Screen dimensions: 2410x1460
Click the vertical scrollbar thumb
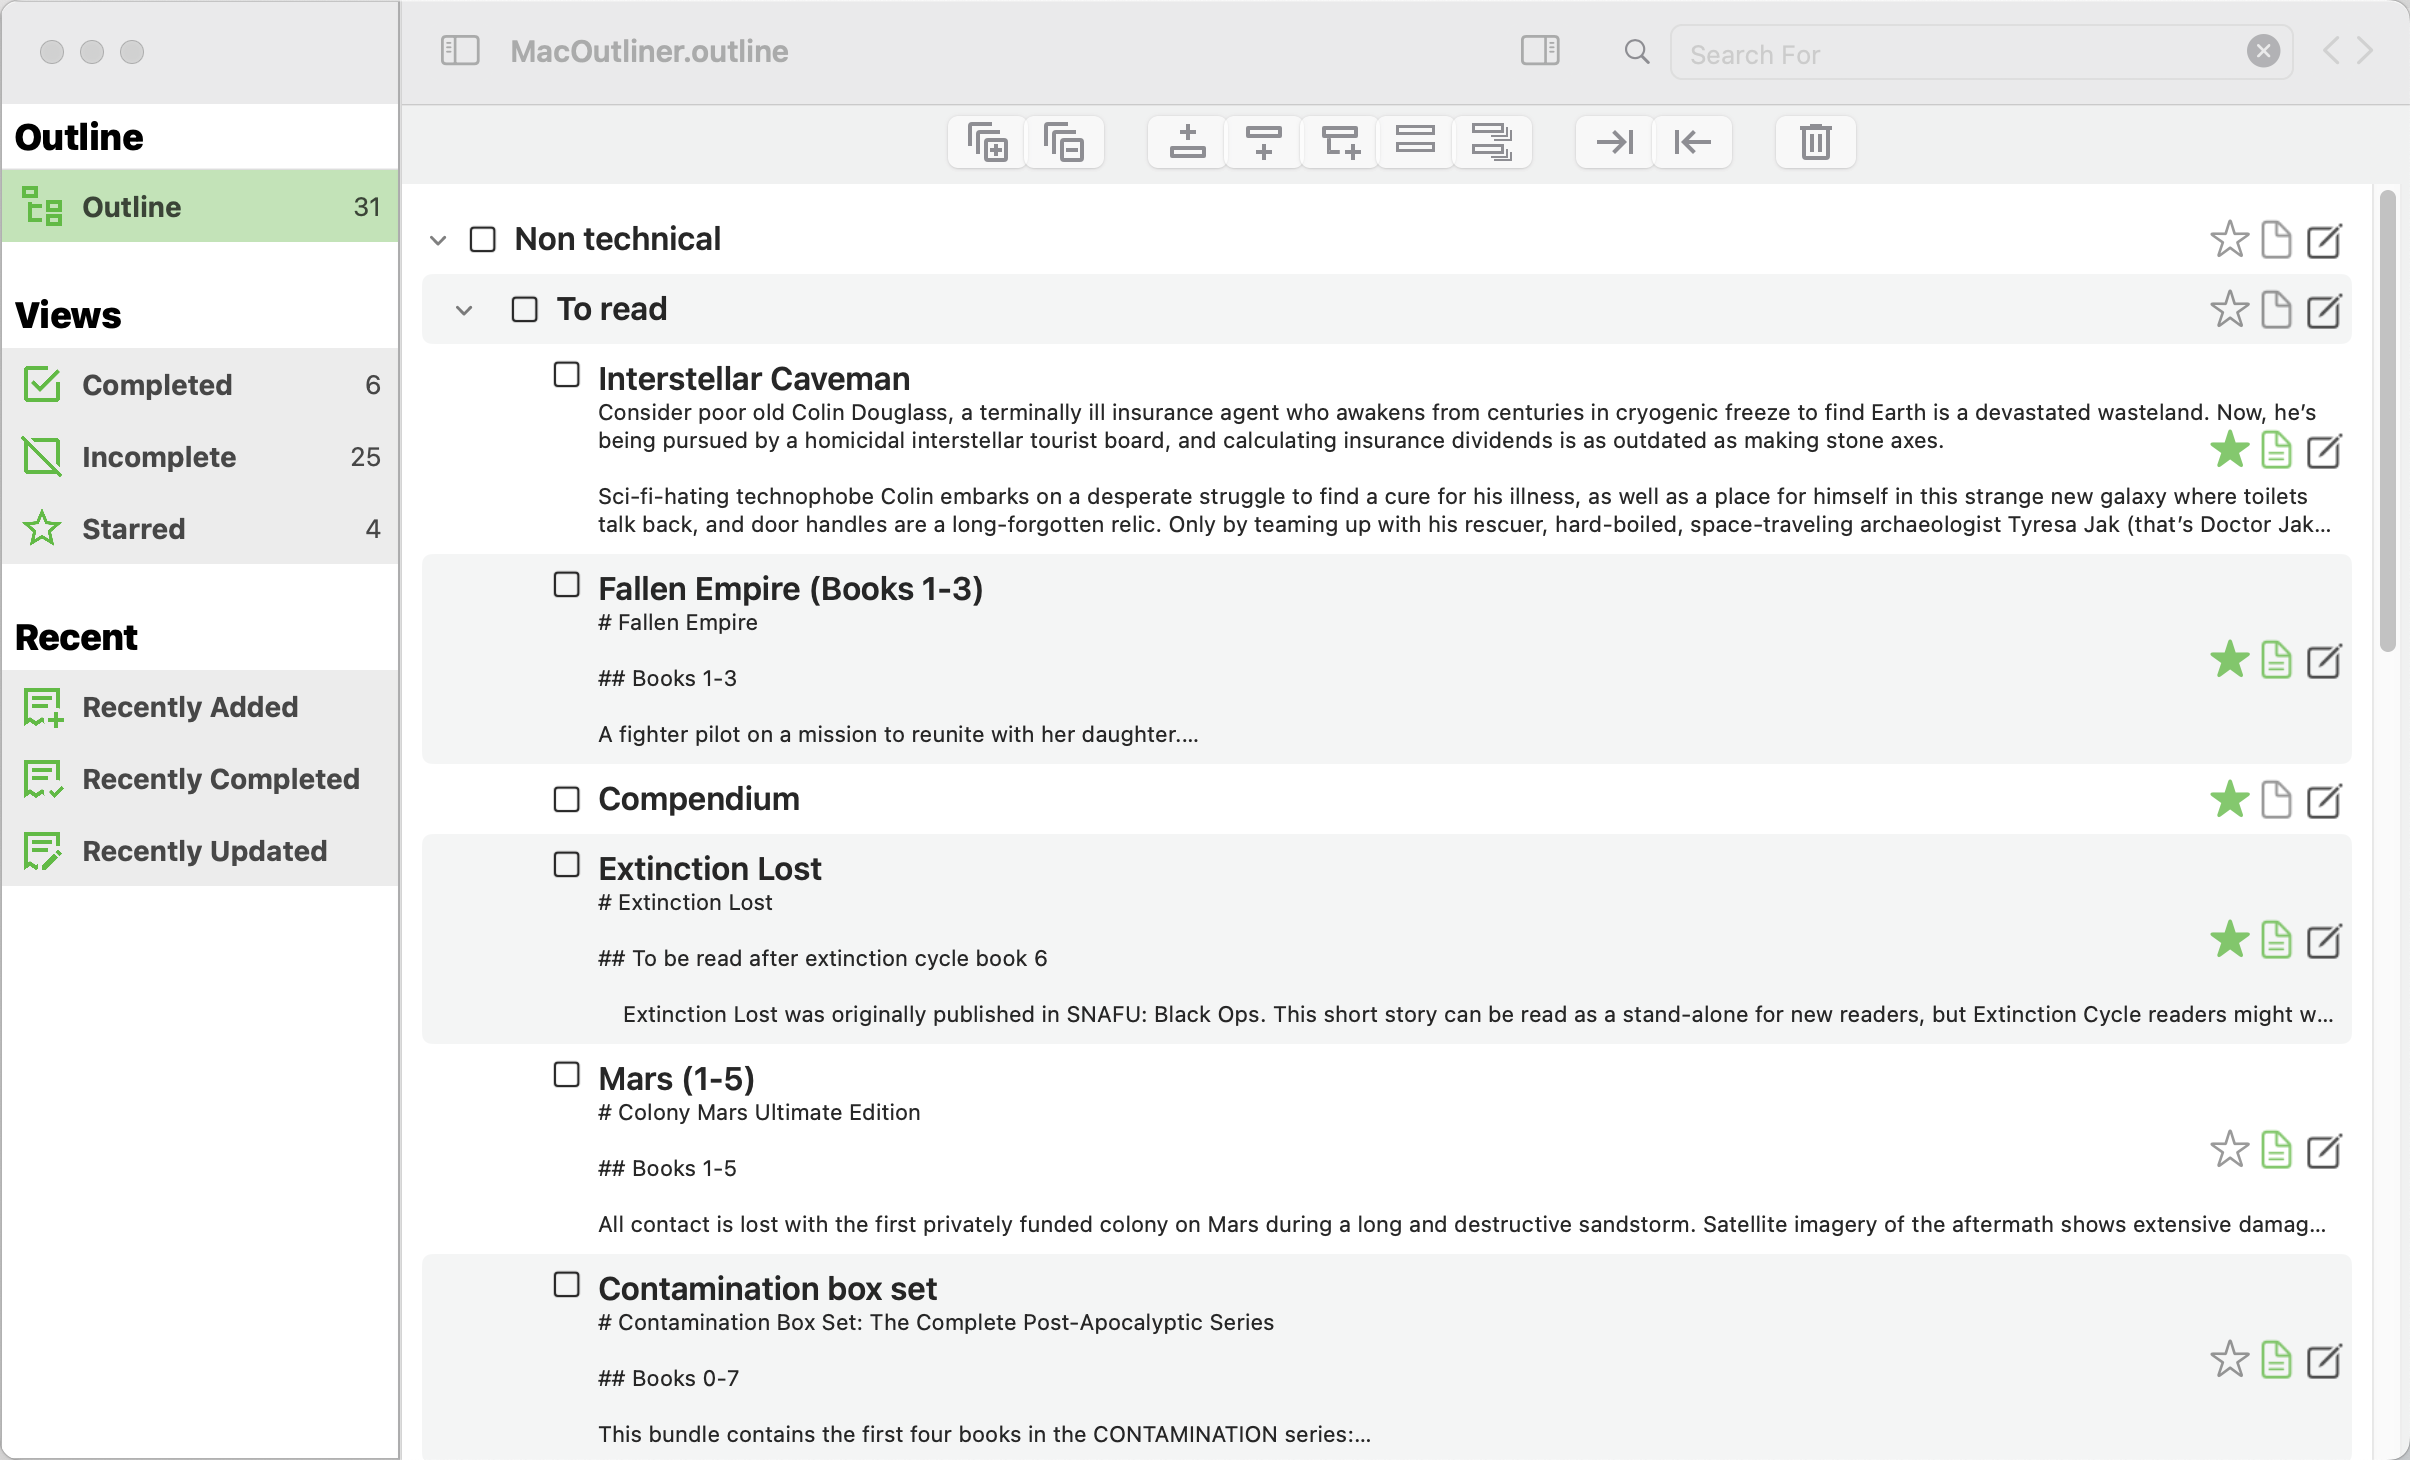click(x=2388, y=420)
